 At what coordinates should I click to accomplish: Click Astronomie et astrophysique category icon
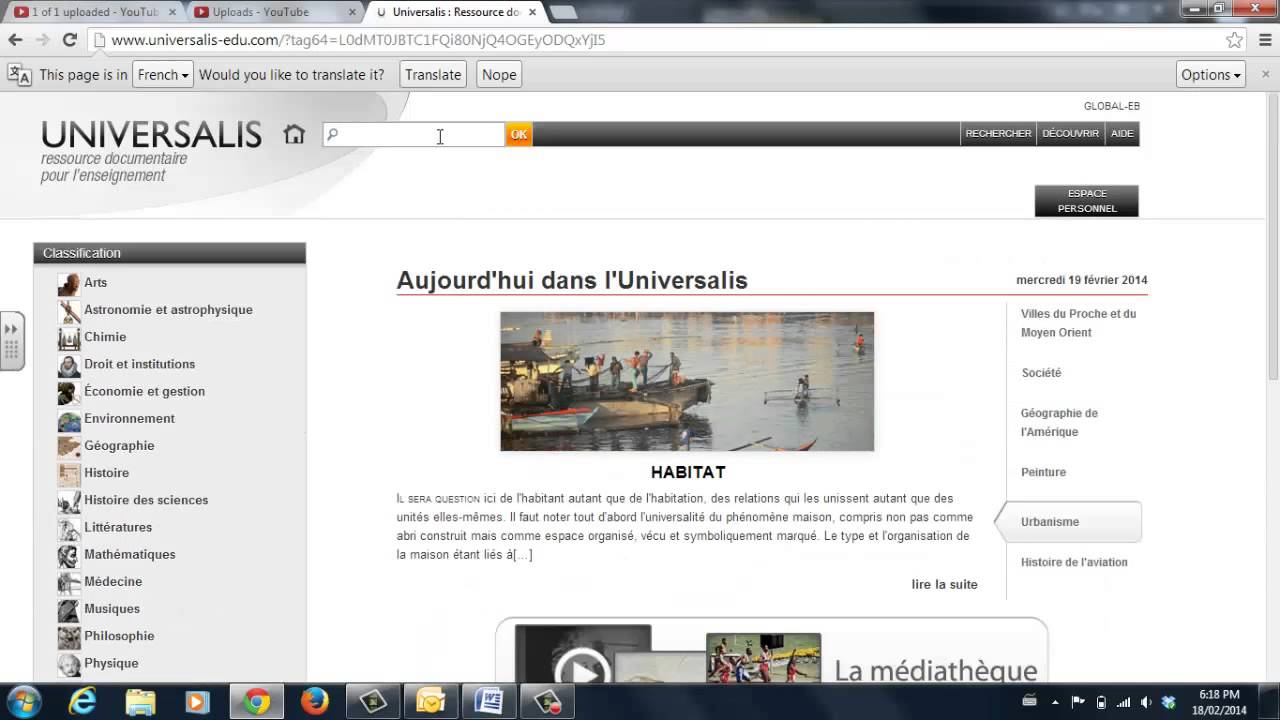pos(69,311)
